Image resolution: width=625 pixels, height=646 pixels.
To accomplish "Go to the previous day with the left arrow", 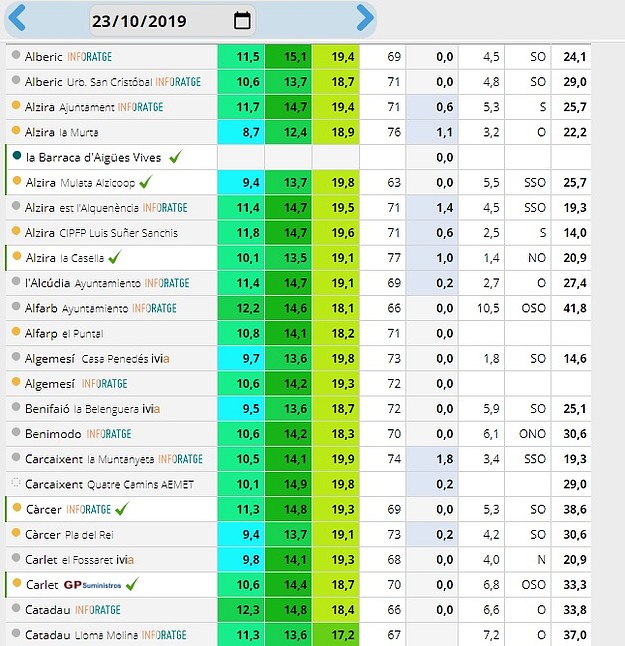I will 17,17.
